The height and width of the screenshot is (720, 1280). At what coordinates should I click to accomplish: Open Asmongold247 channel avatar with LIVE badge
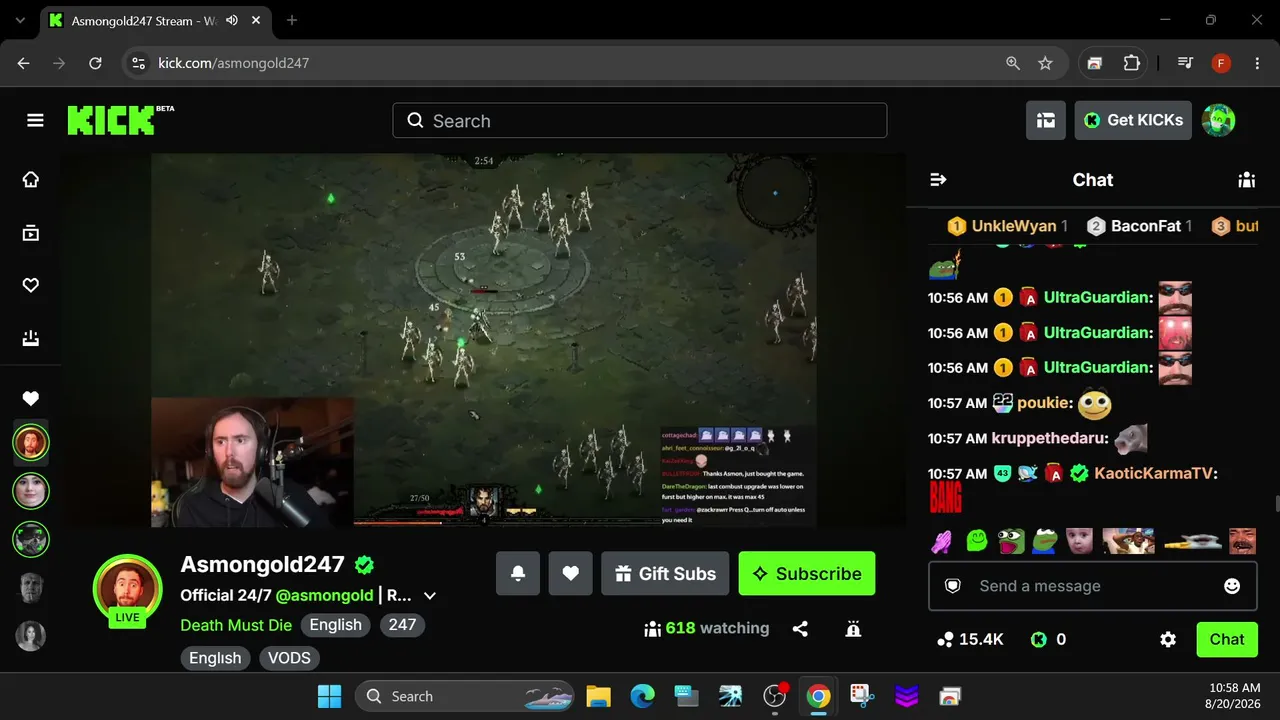(x=128, y=590)
